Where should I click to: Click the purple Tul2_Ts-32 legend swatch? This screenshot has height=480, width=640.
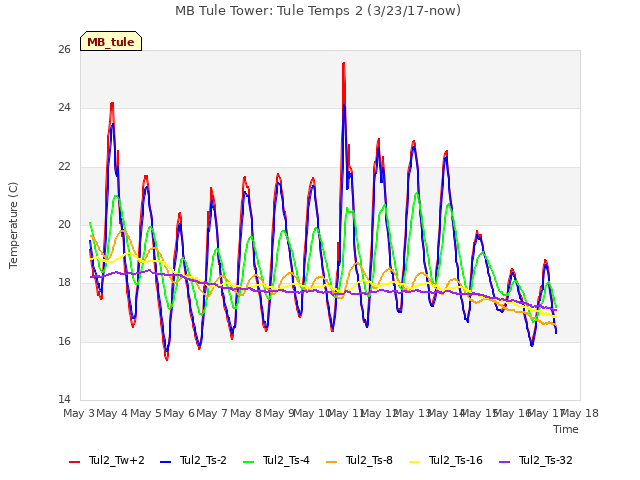coord(504,462)
